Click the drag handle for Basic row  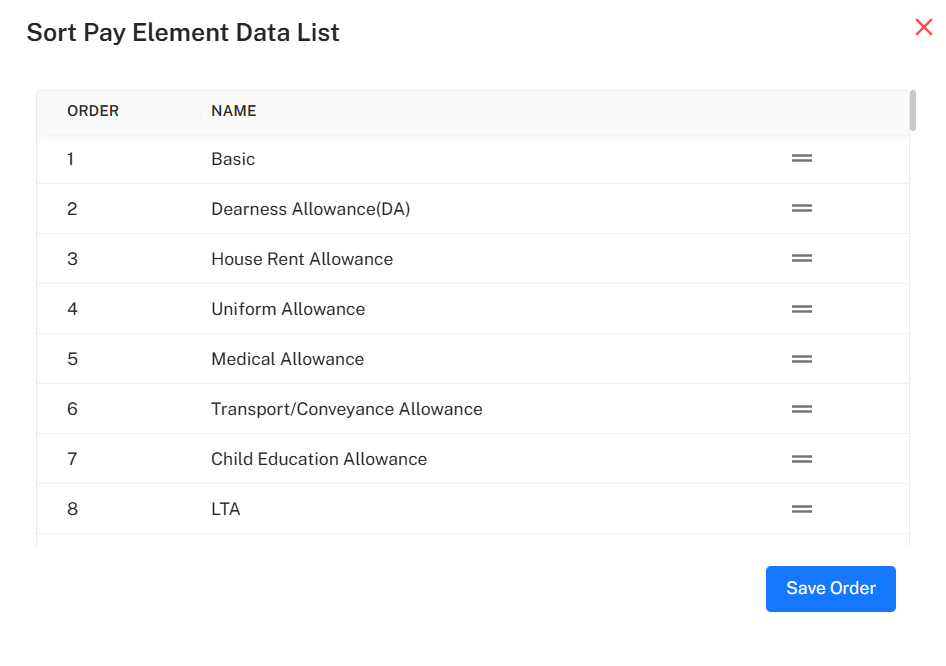coord(801,158)
